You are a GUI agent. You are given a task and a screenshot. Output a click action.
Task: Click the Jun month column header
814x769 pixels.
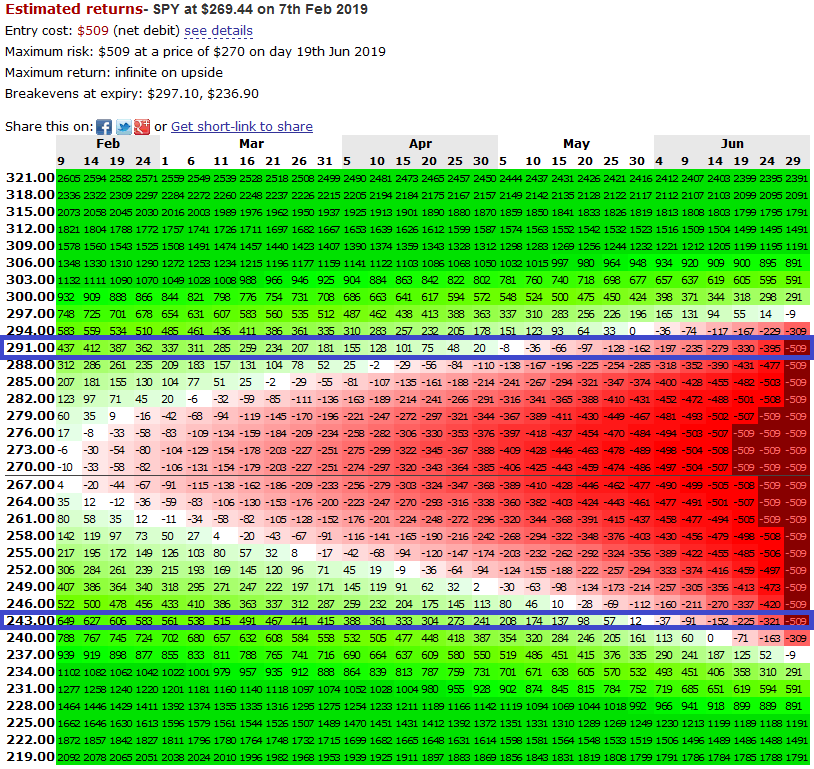(x=732, y=144)
